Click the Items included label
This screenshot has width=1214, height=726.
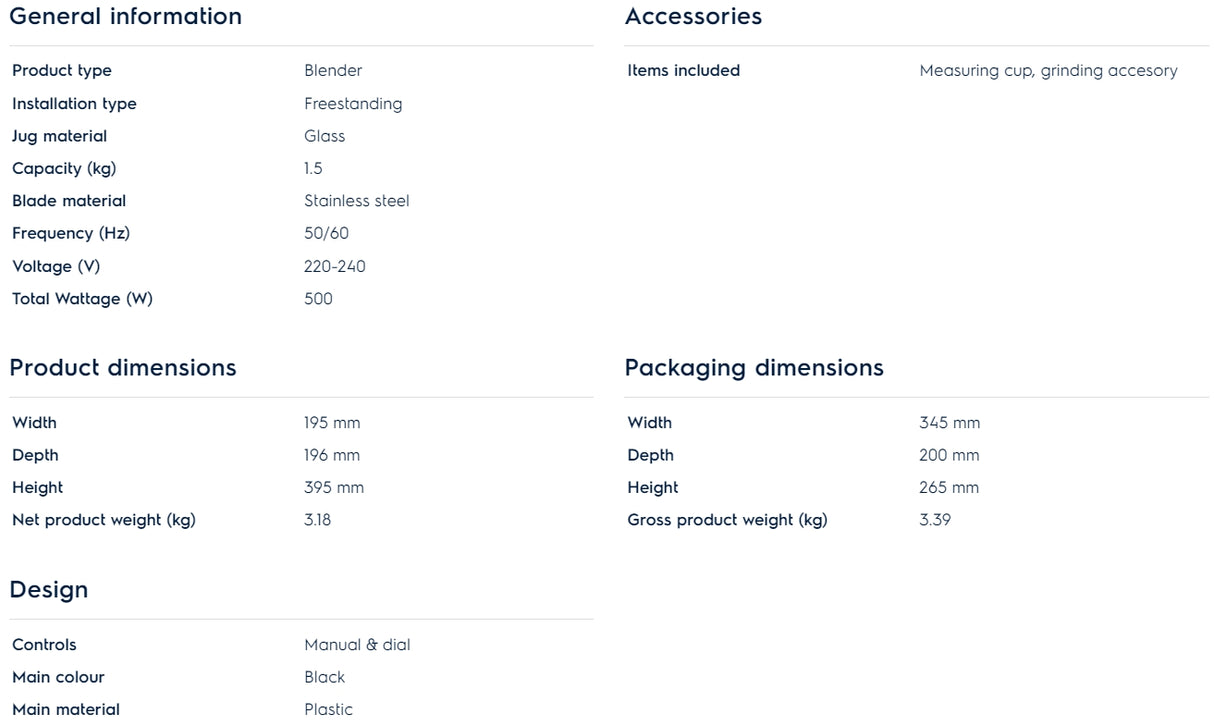[683, 71]
